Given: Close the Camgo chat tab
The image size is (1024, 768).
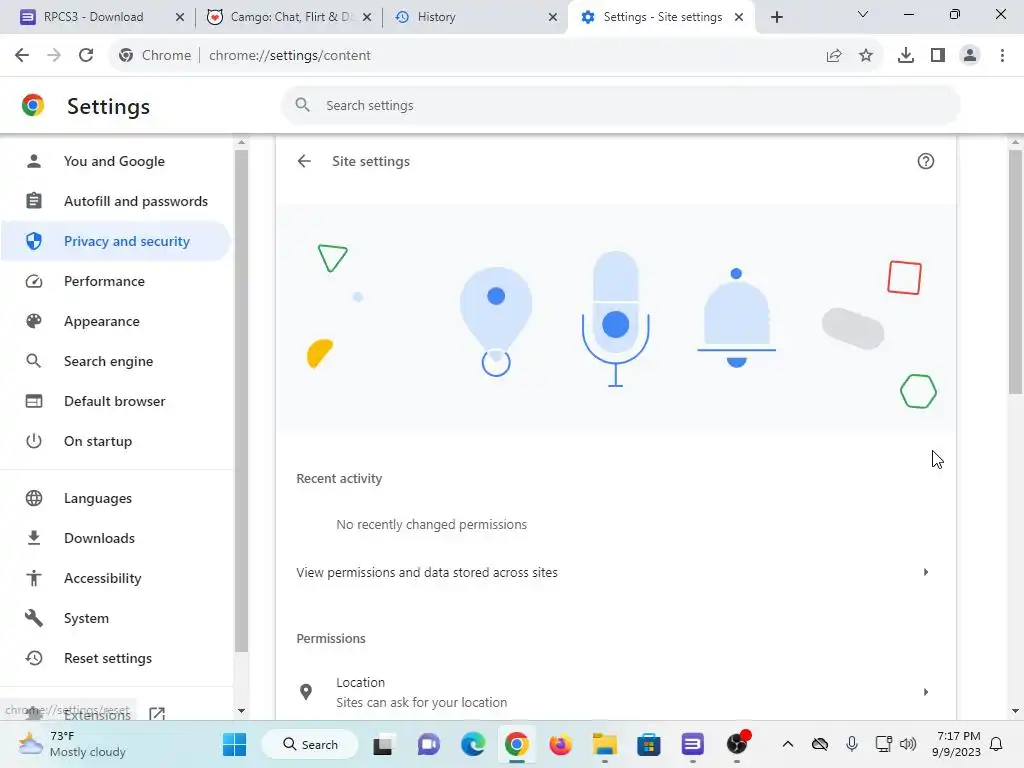Looking at the screenshot, I should pos(366,17).
